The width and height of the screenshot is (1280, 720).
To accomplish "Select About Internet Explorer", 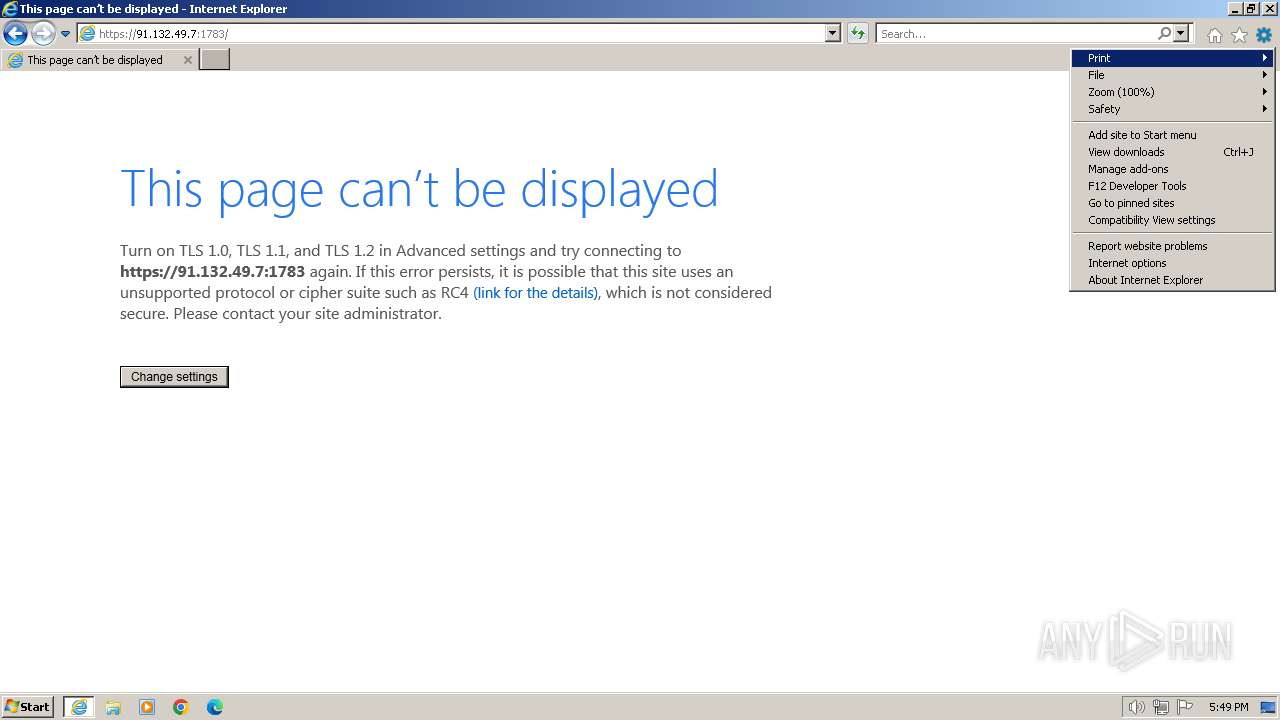I will pos(1172,280).
